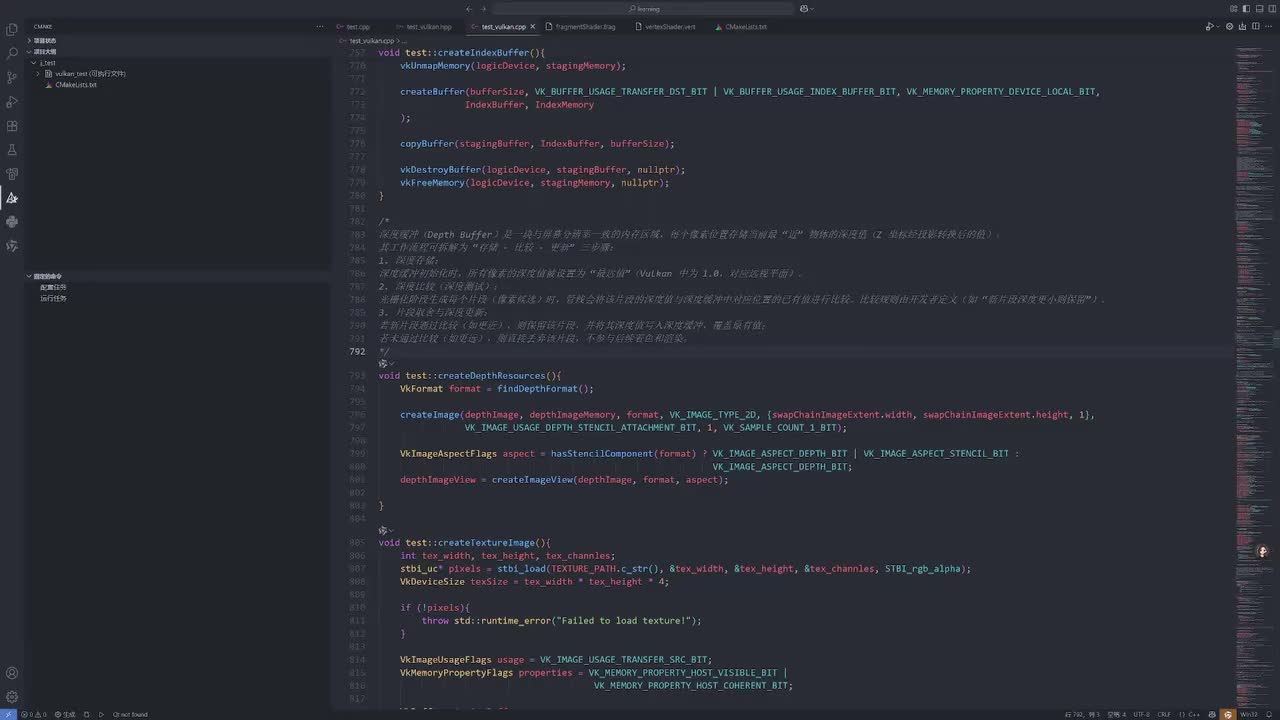Open the Run and Debug view
1280x720 pixels.
pyautogui.click(x=12, y=102)
